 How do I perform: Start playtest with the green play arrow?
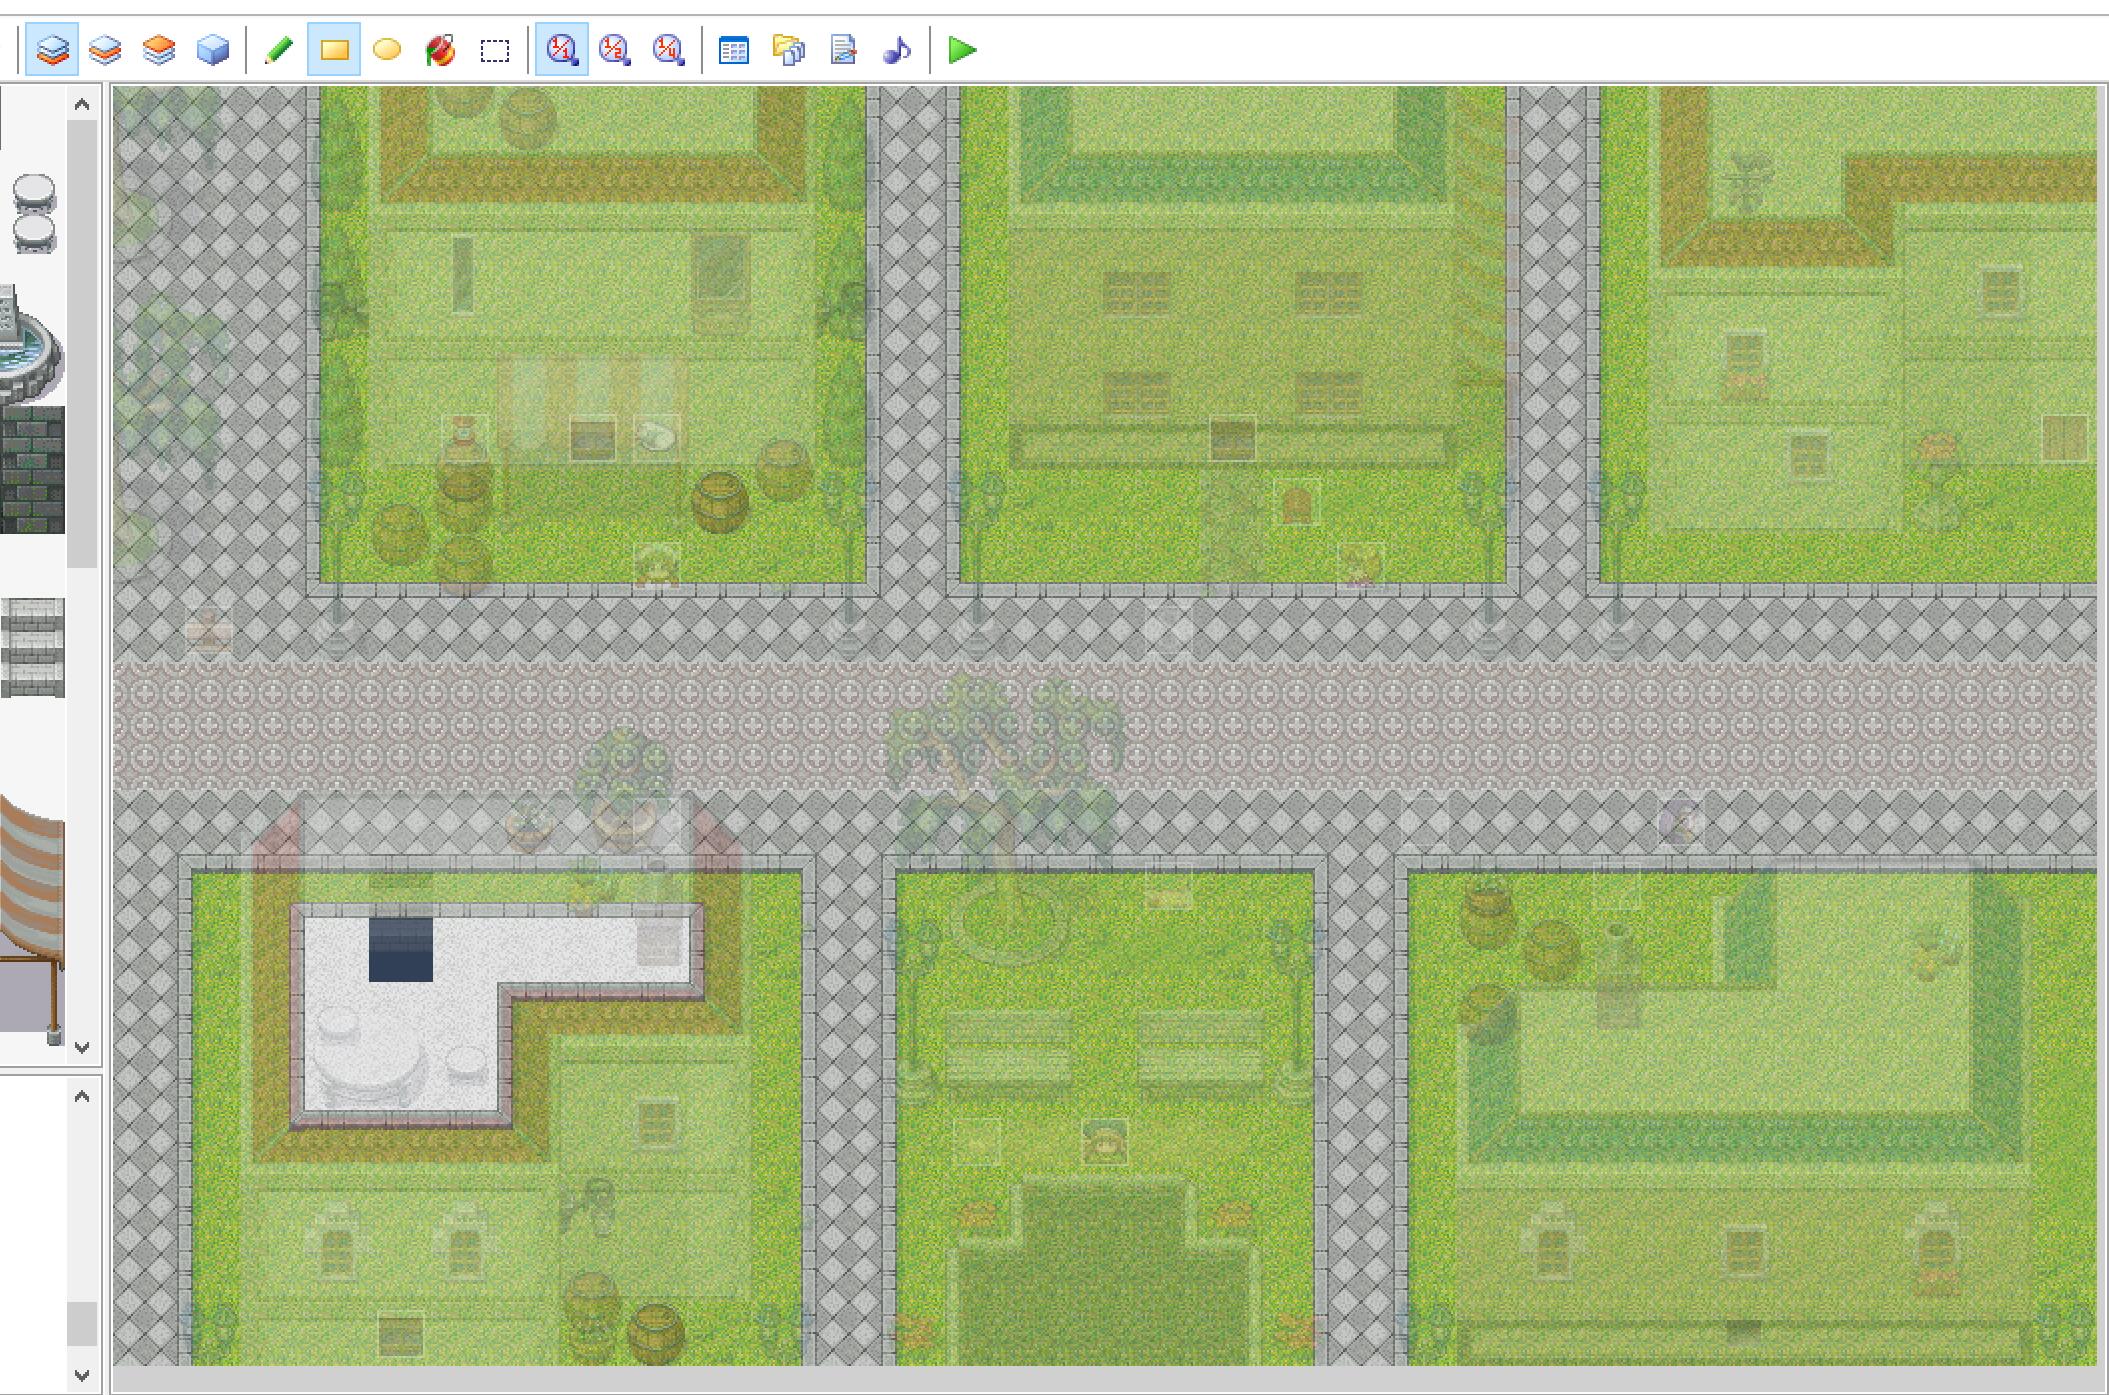(x=963, y=49)
